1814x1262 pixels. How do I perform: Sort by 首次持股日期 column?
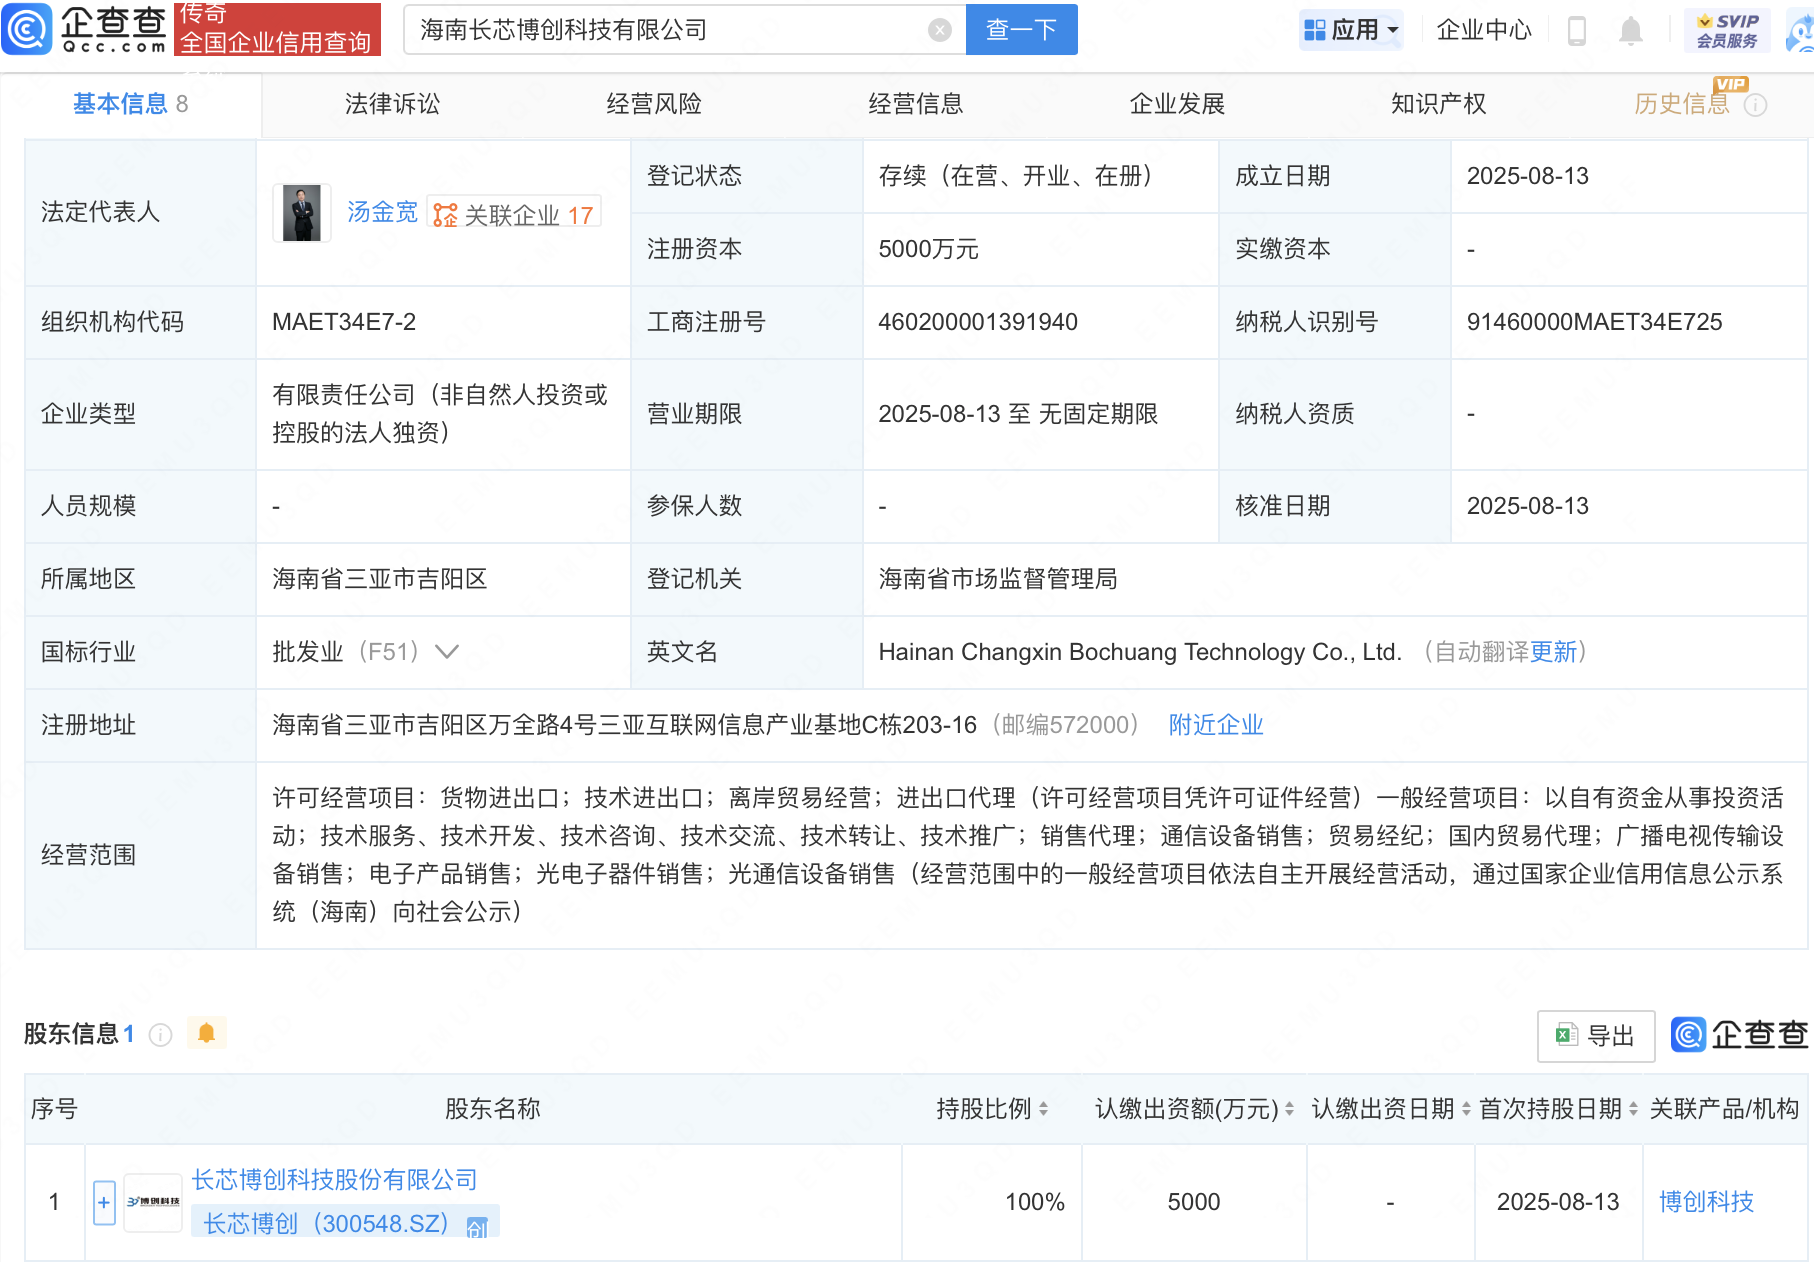point(1633,1109)
